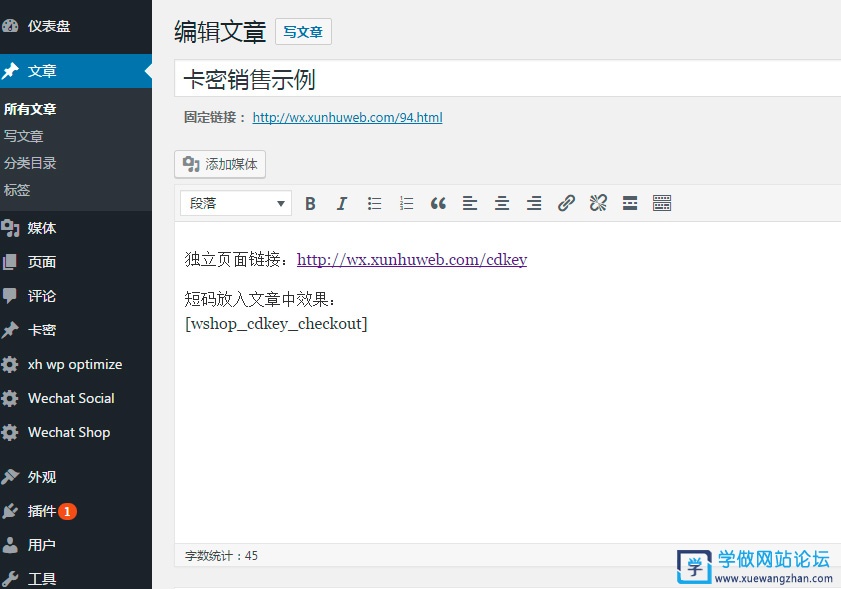Image resolution: width=841 pixels, height=589 pixels.
Task: Toggle the extended toolbar (kitchen sink)
Action: [x=662, y=203]
